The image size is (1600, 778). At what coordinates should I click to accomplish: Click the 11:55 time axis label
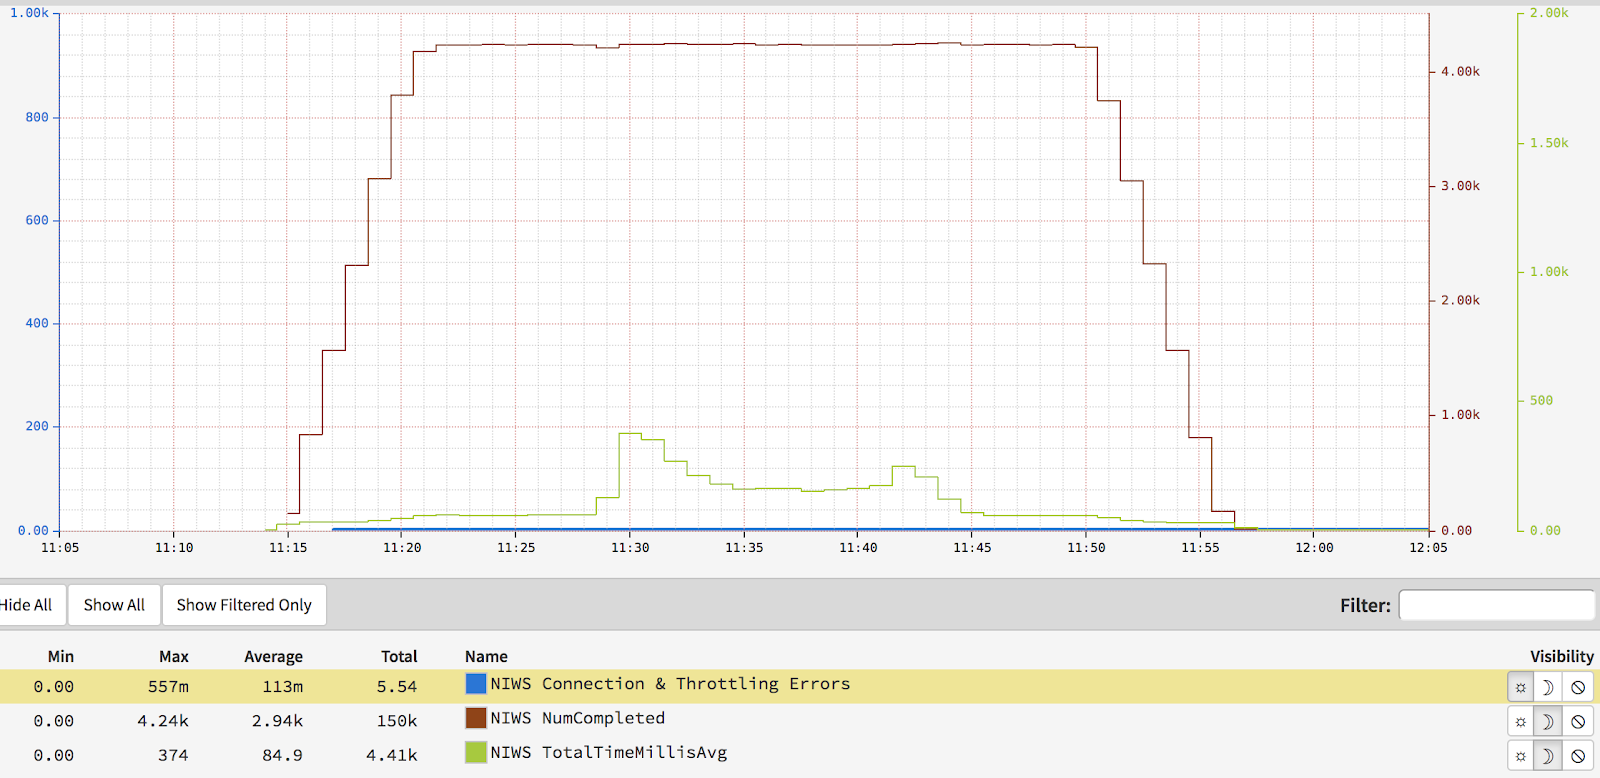pyautogui.click(x=1200, y=548)
